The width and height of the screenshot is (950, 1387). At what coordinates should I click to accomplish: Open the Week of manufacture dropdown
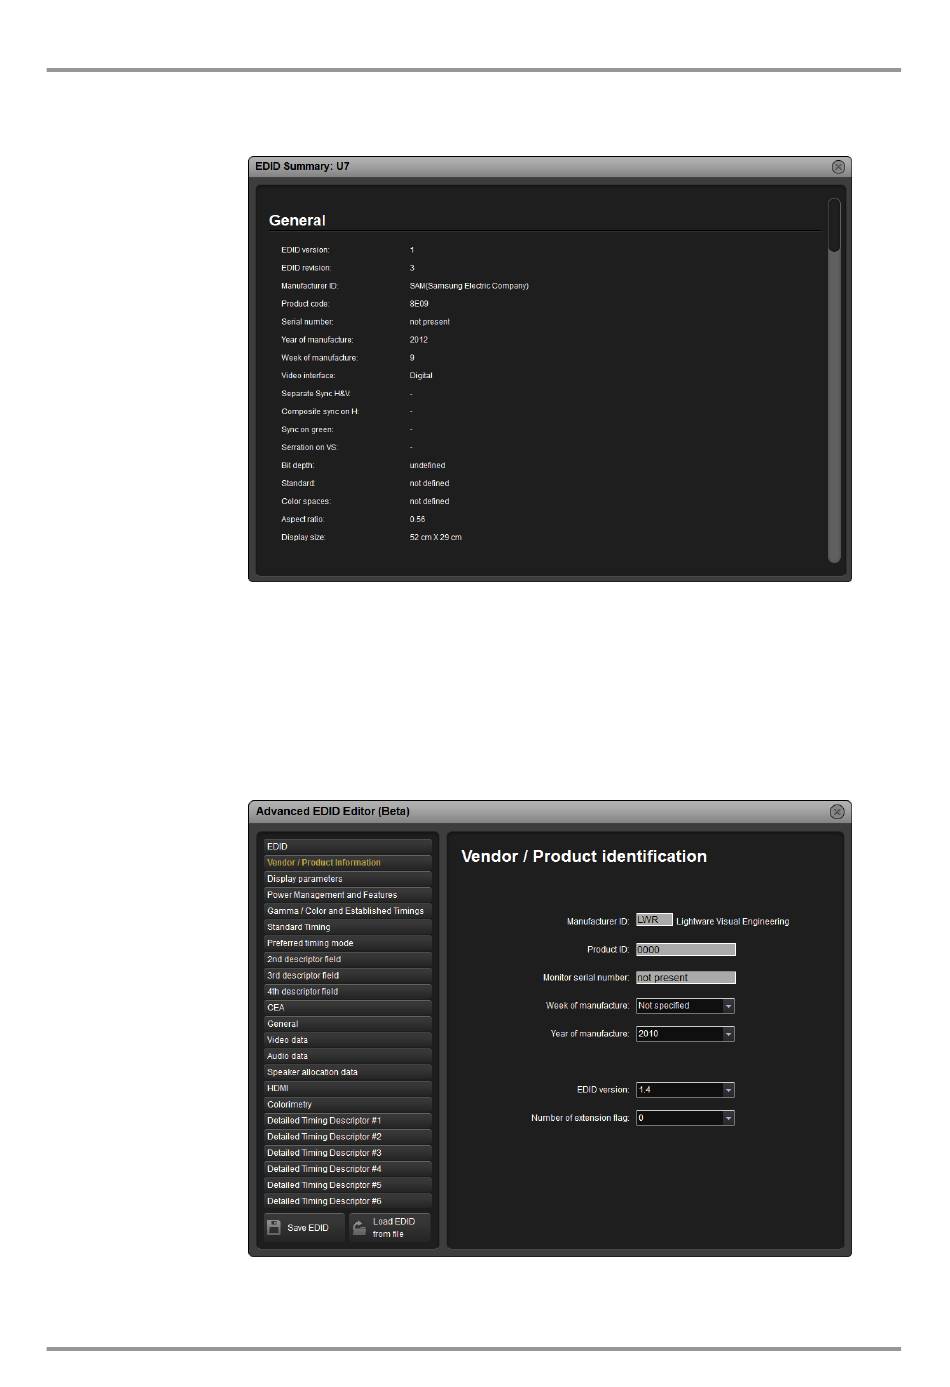coord(686,1006)
